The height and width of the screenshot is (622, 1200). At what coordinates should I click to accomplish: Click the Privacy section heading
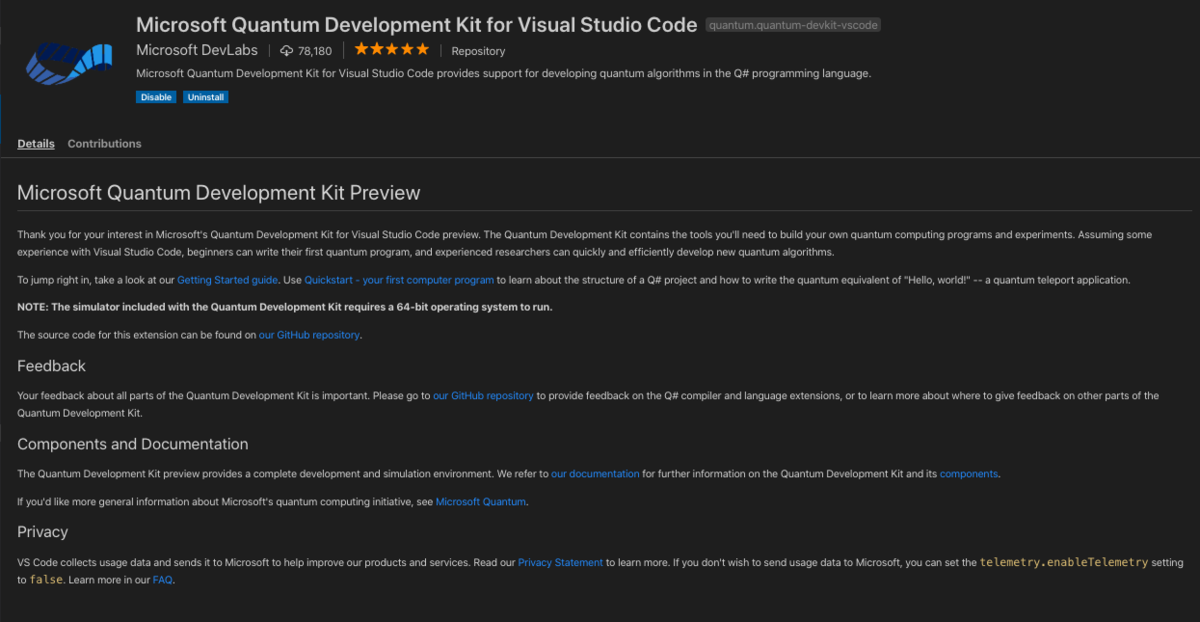[x=43, y=532]
